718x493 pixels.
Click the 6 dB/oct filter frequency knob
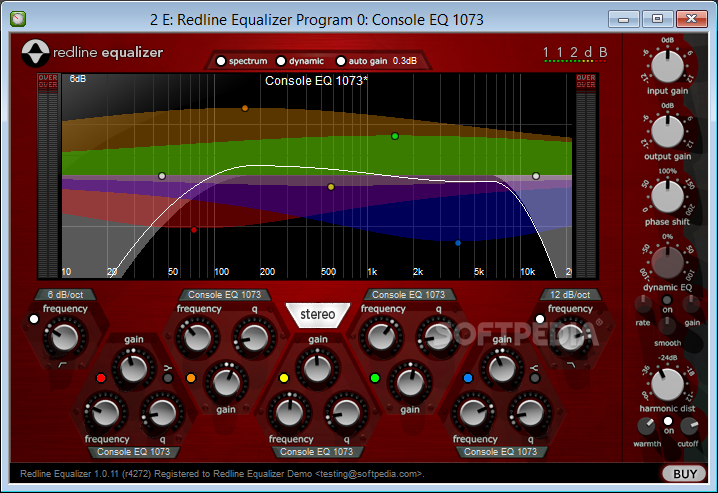click(65, 338)
